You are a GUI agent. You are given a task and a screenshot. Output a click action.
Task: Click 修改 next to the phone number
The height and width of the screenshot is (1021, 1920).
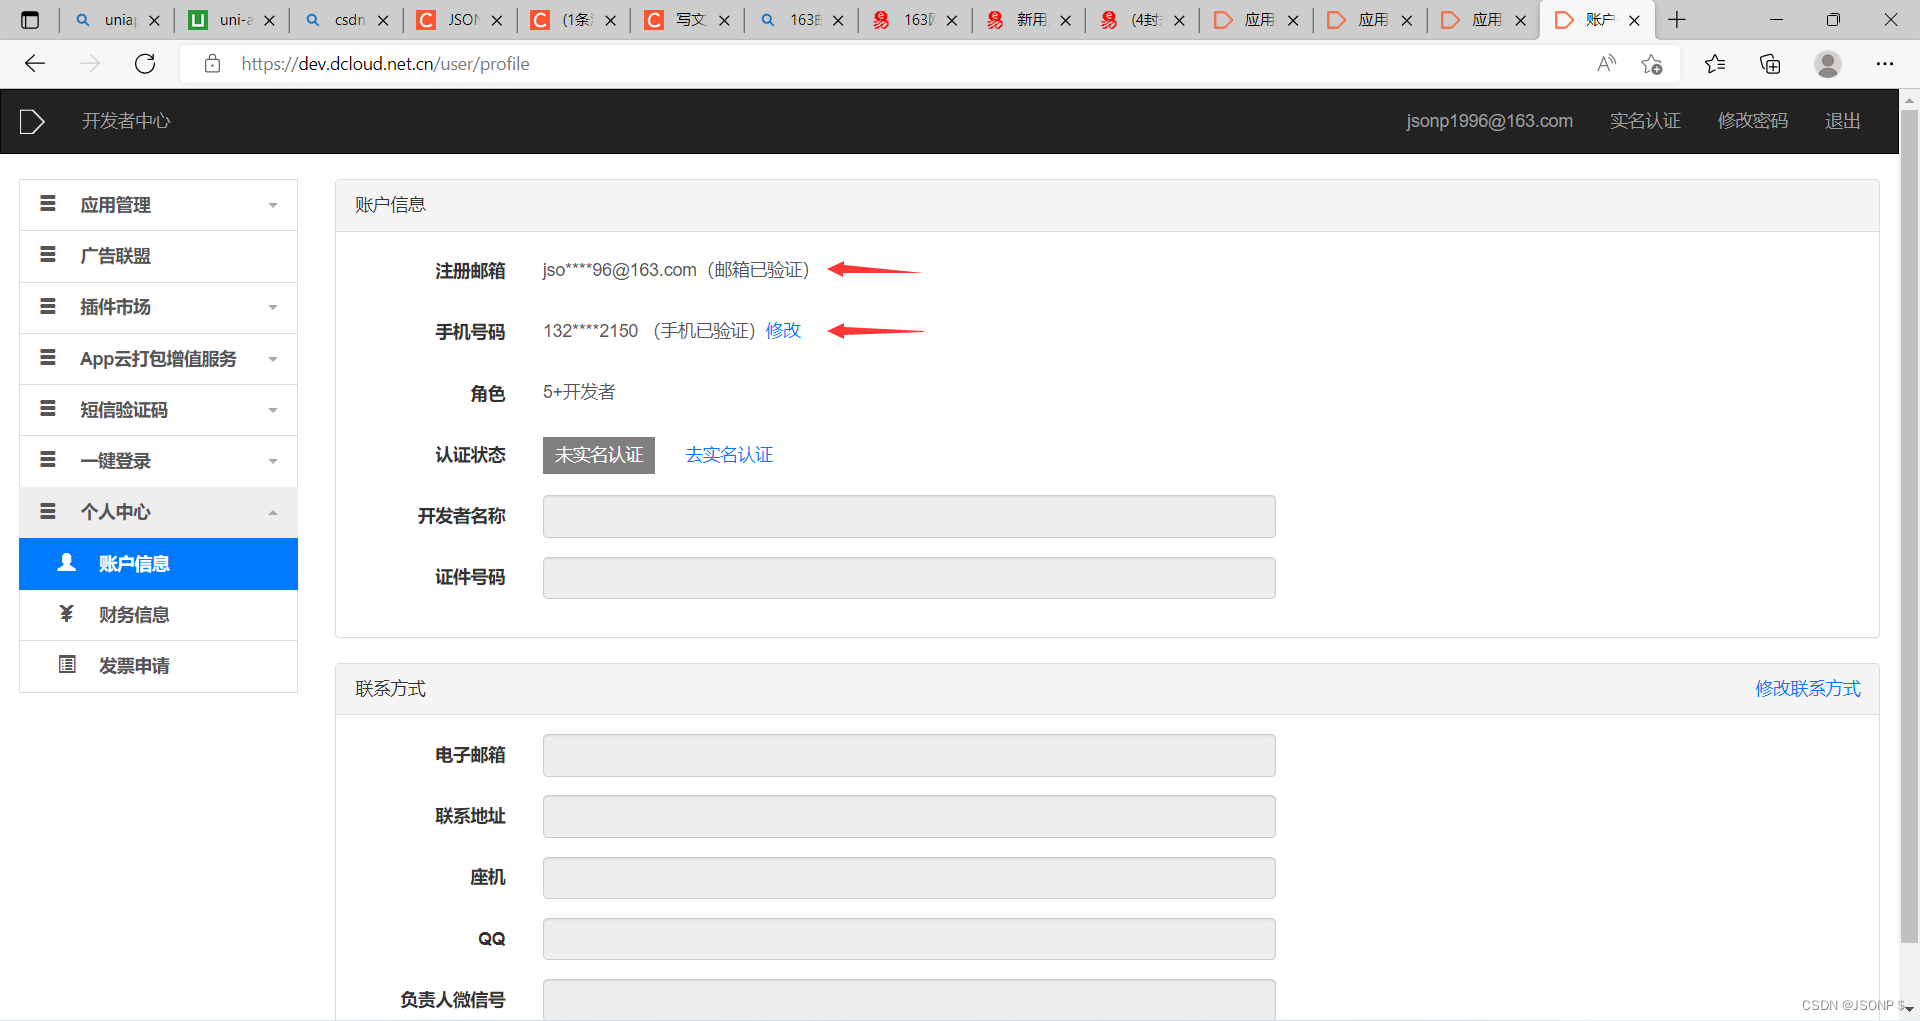[783, 331]
